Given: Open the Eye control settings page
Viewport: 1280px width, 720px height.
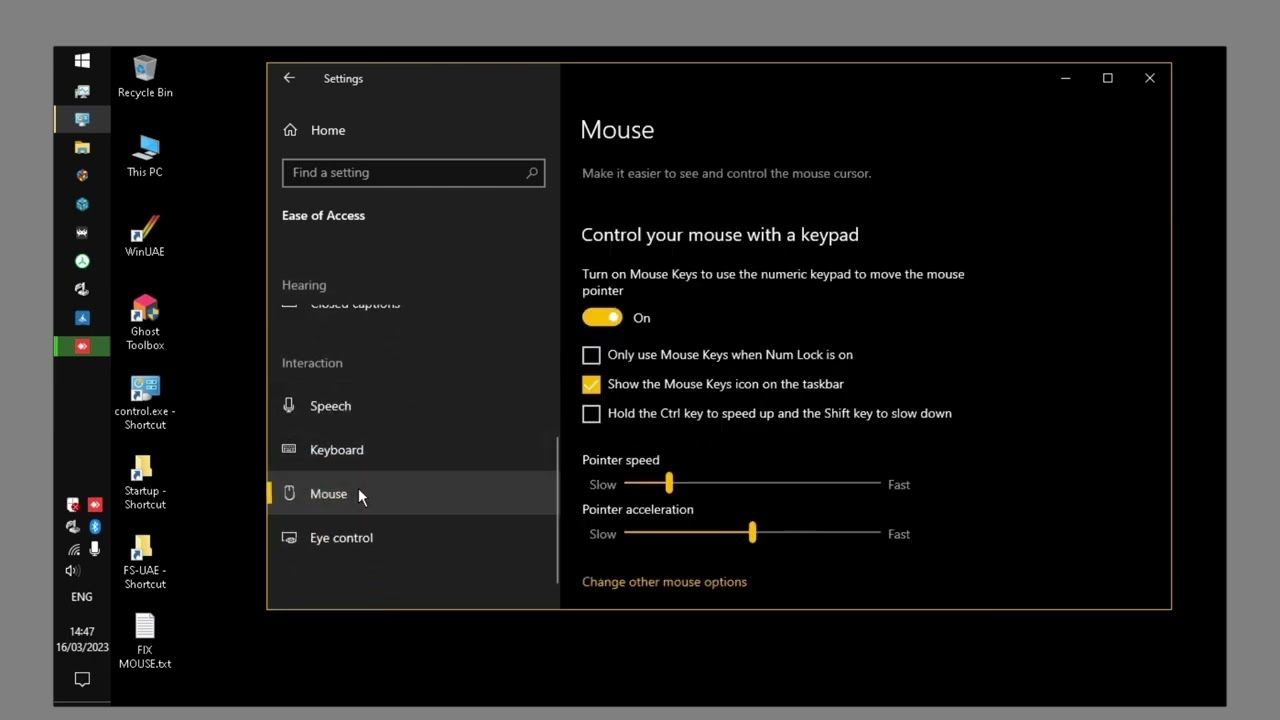Looking at the screenshot, I should coord(412,538).
